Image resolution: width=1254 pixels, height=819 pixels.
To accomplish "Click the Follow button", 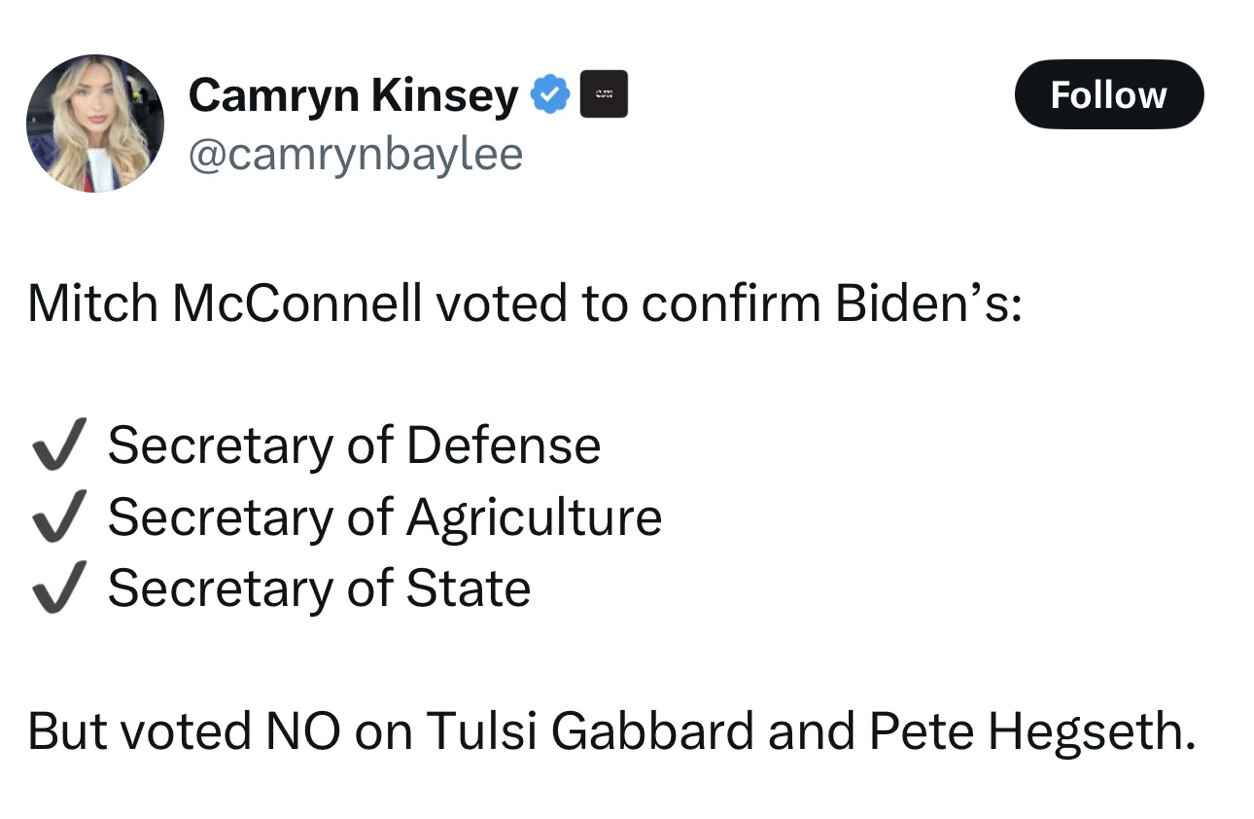I will [x=1108, y=95].
